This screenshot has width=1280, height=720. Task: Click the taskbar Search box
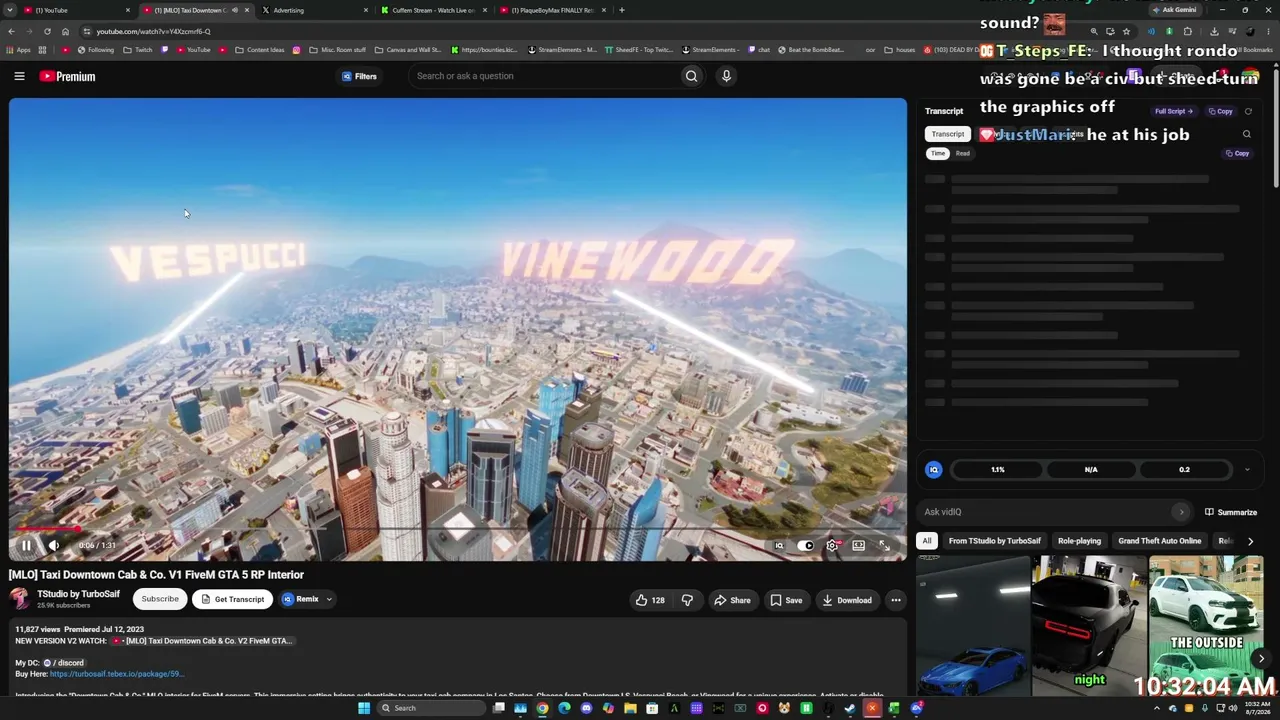pyautogui.click(x=430, y=708)
